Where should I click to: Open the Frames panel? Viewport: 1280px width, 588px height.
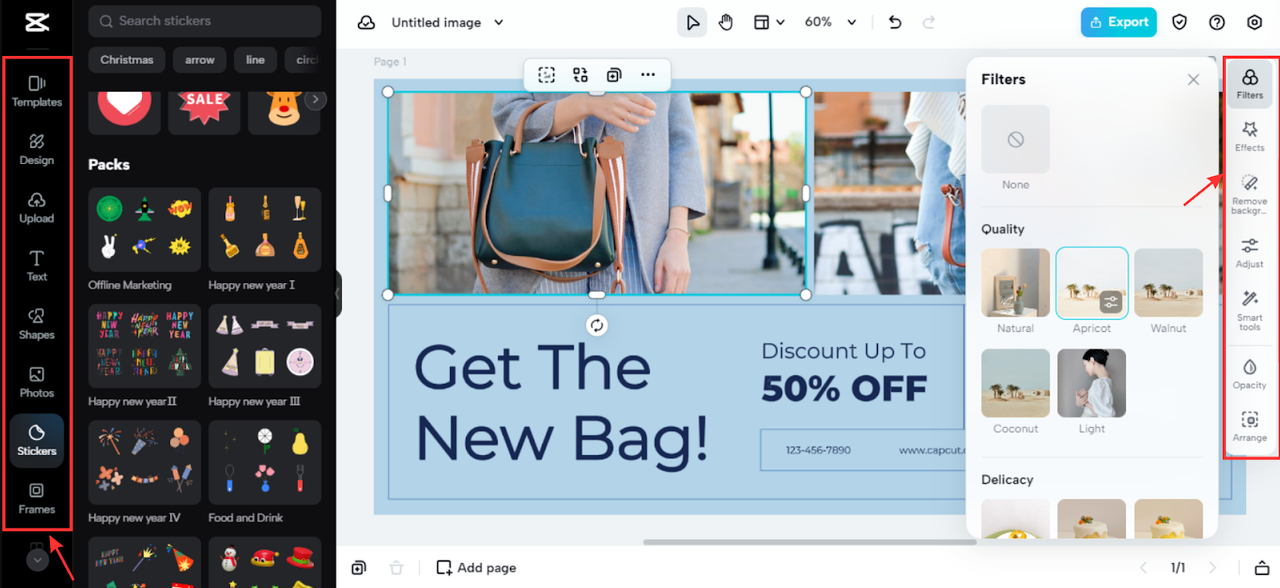coord(37,498)
